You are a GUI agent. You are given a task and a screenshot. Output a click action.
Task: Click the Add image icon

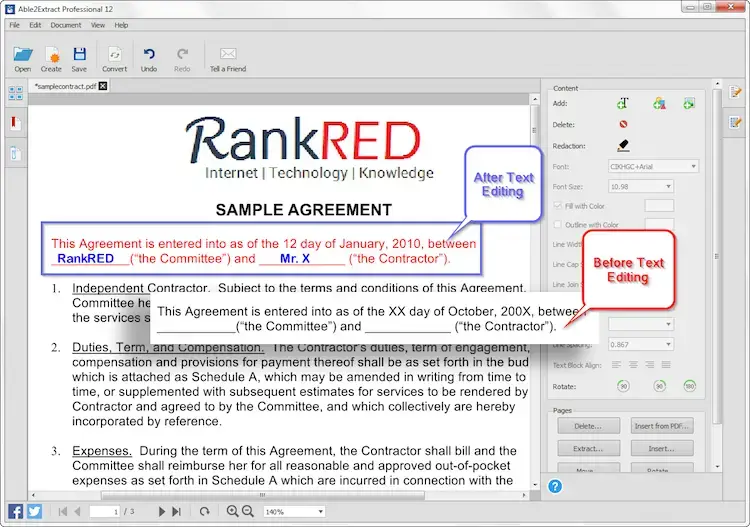coord(689,103)
